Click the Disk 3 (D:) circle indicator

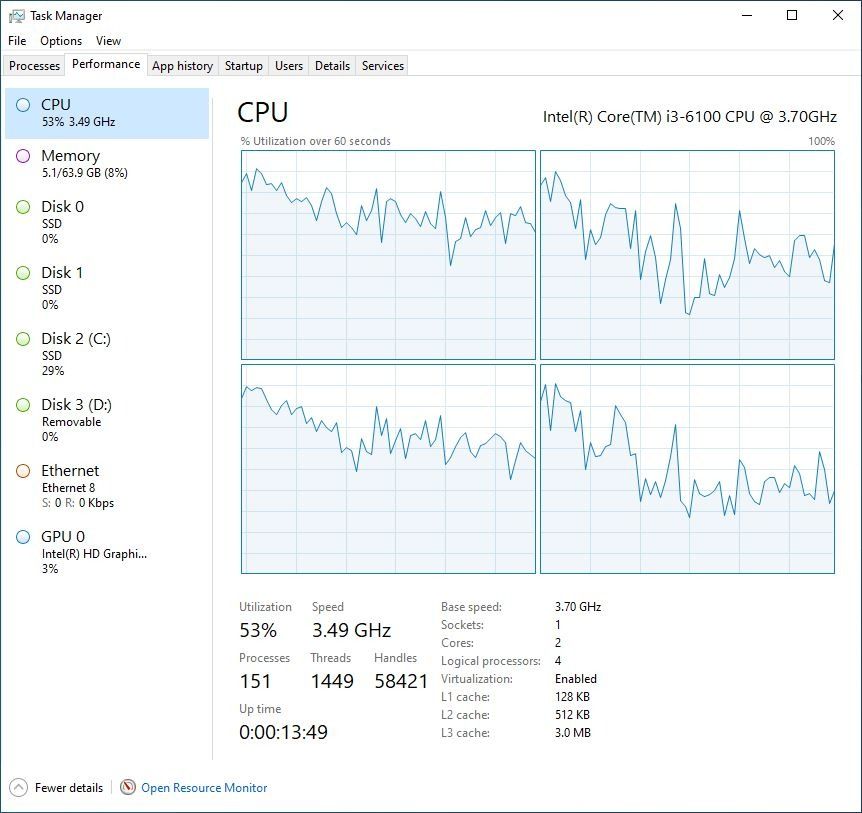tap(23, 405)
